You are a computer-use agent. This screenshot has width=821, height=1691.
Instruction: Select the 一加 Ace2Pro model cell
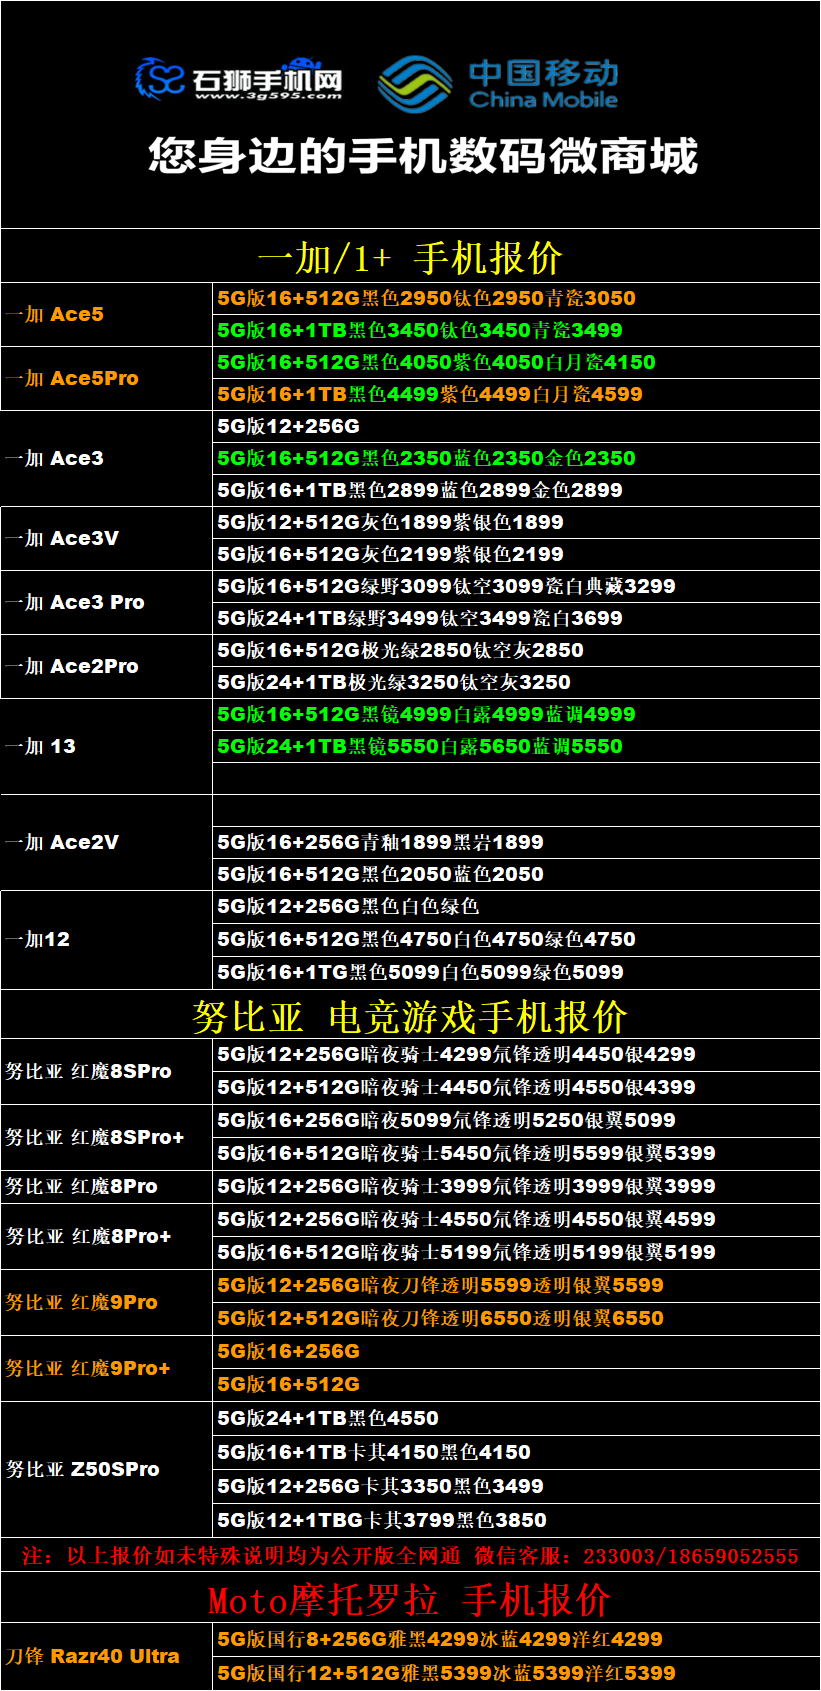click(106, 666)
